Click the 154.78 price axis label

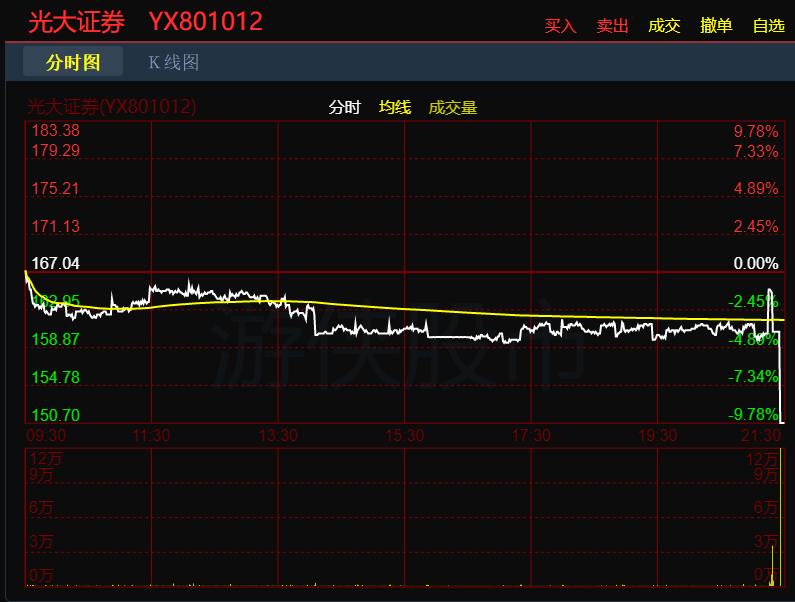coord(56,377)
